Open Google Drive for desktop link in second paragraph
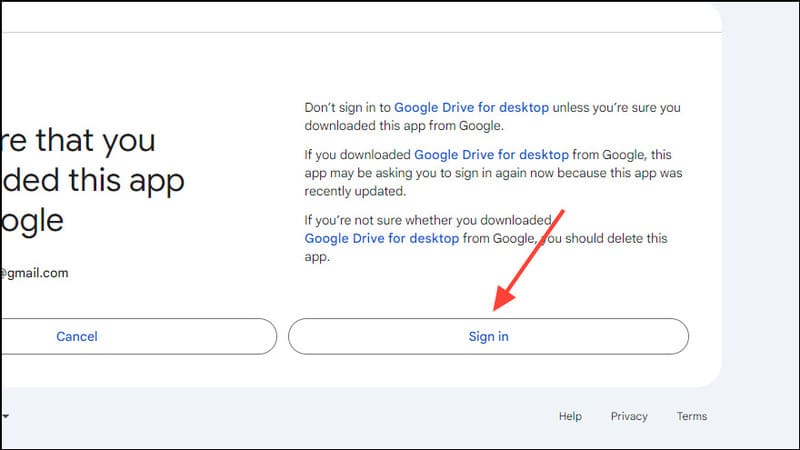This screenshot has width=800, height=450. coord(491,155)
